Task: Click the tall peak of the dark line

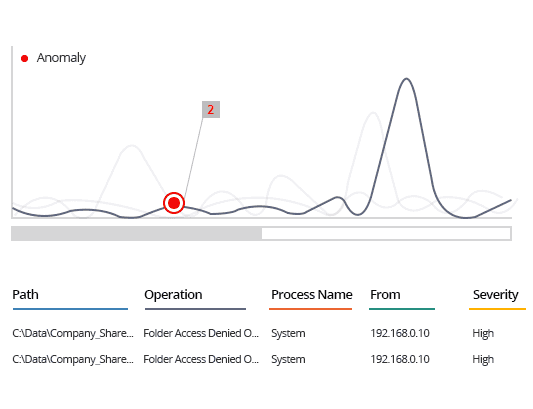Action: [406, 79]
